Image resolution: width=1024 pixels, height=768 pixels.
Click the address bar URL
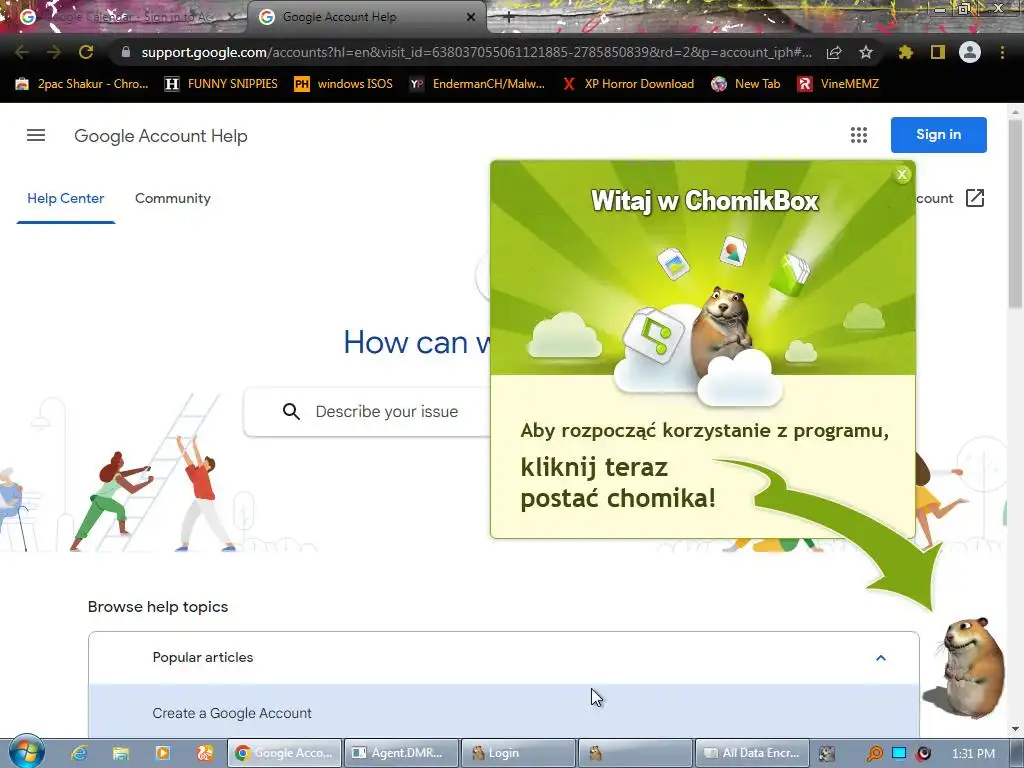(x=476, y=52)
